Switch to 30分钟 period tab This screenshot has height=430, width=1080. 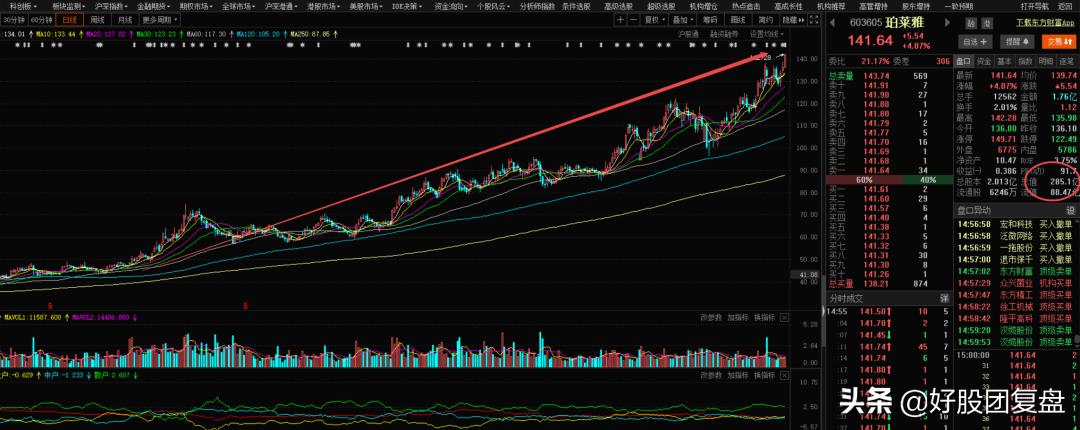point(13,20)
